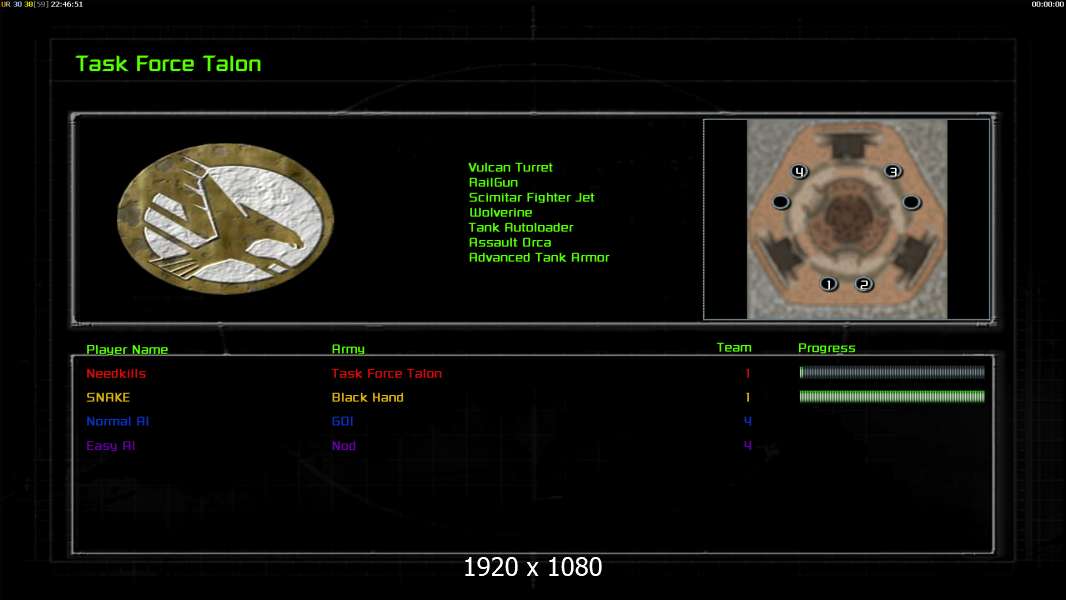Click the Black Hand army entry
The image size is (1066, 600).
point(367,398)
